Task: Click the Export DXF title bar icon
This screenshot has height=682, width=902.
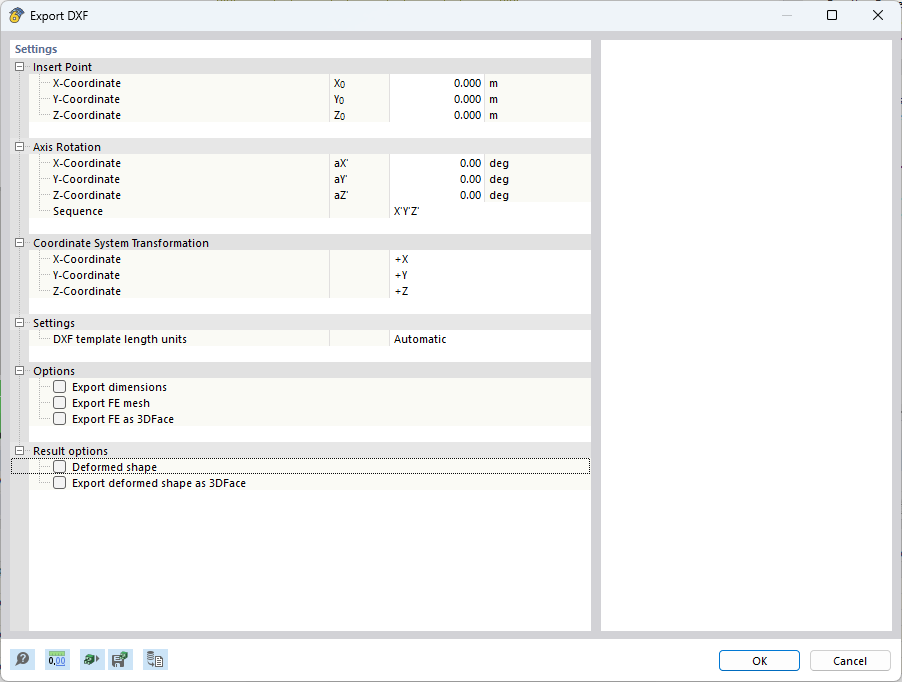Action: 14,15
